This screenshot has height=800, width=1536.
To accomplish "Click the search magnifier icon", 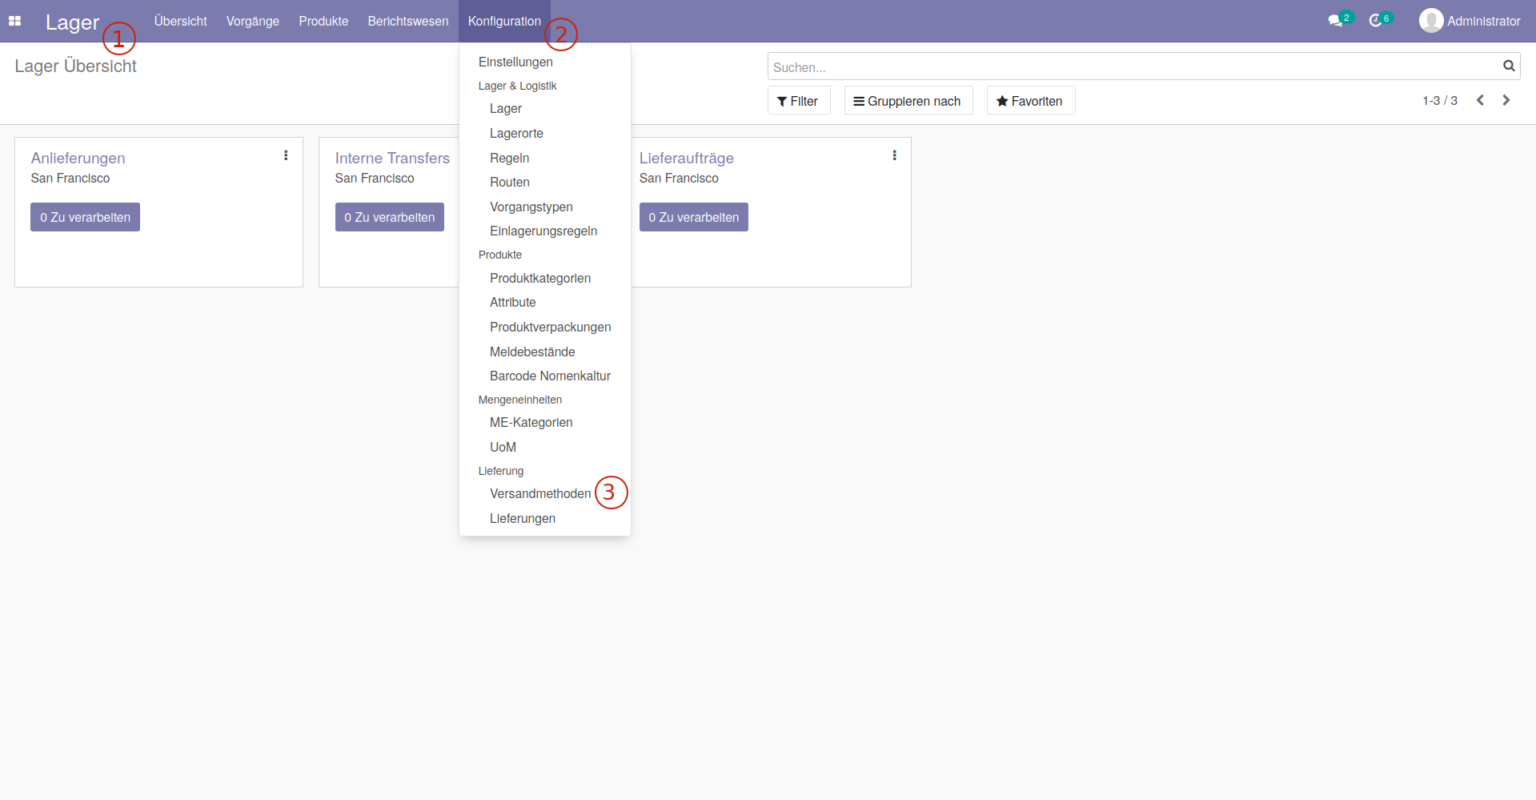I will [1508, 65].
